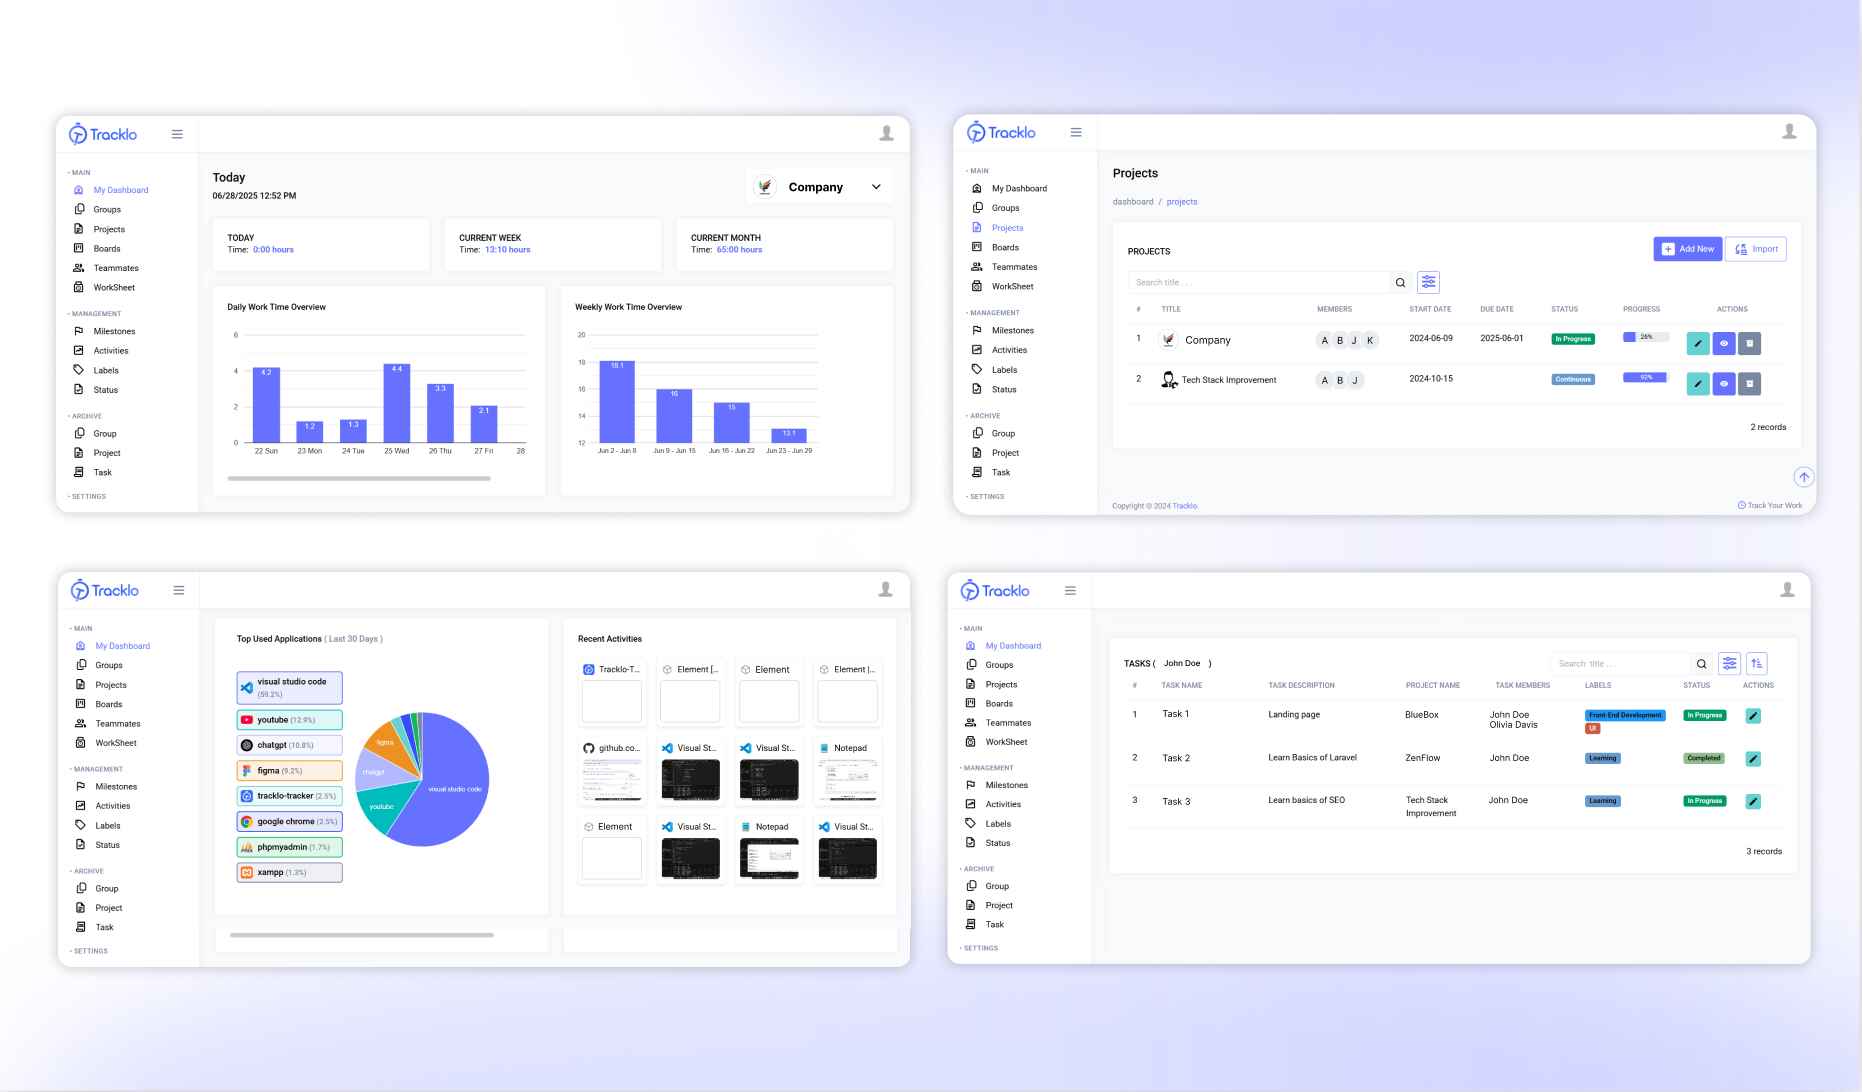Viewport: 1862px width, 1092px height.
Task: View Tech Stack Improvement with the eye icon
Action: tap(1723, 383)
